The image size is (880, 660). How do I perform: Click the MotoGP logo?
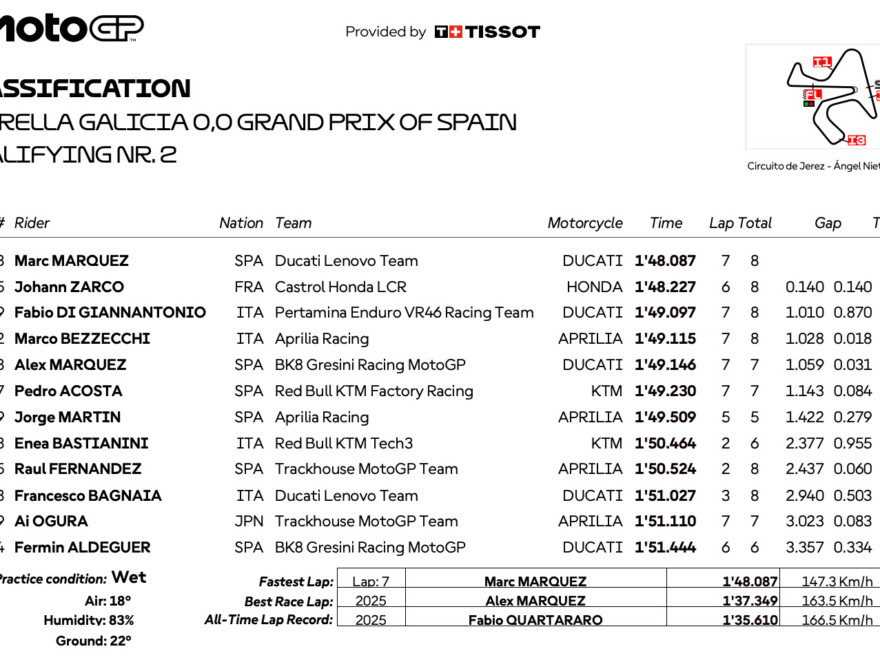pyautogui.click(x=70, y=28)
